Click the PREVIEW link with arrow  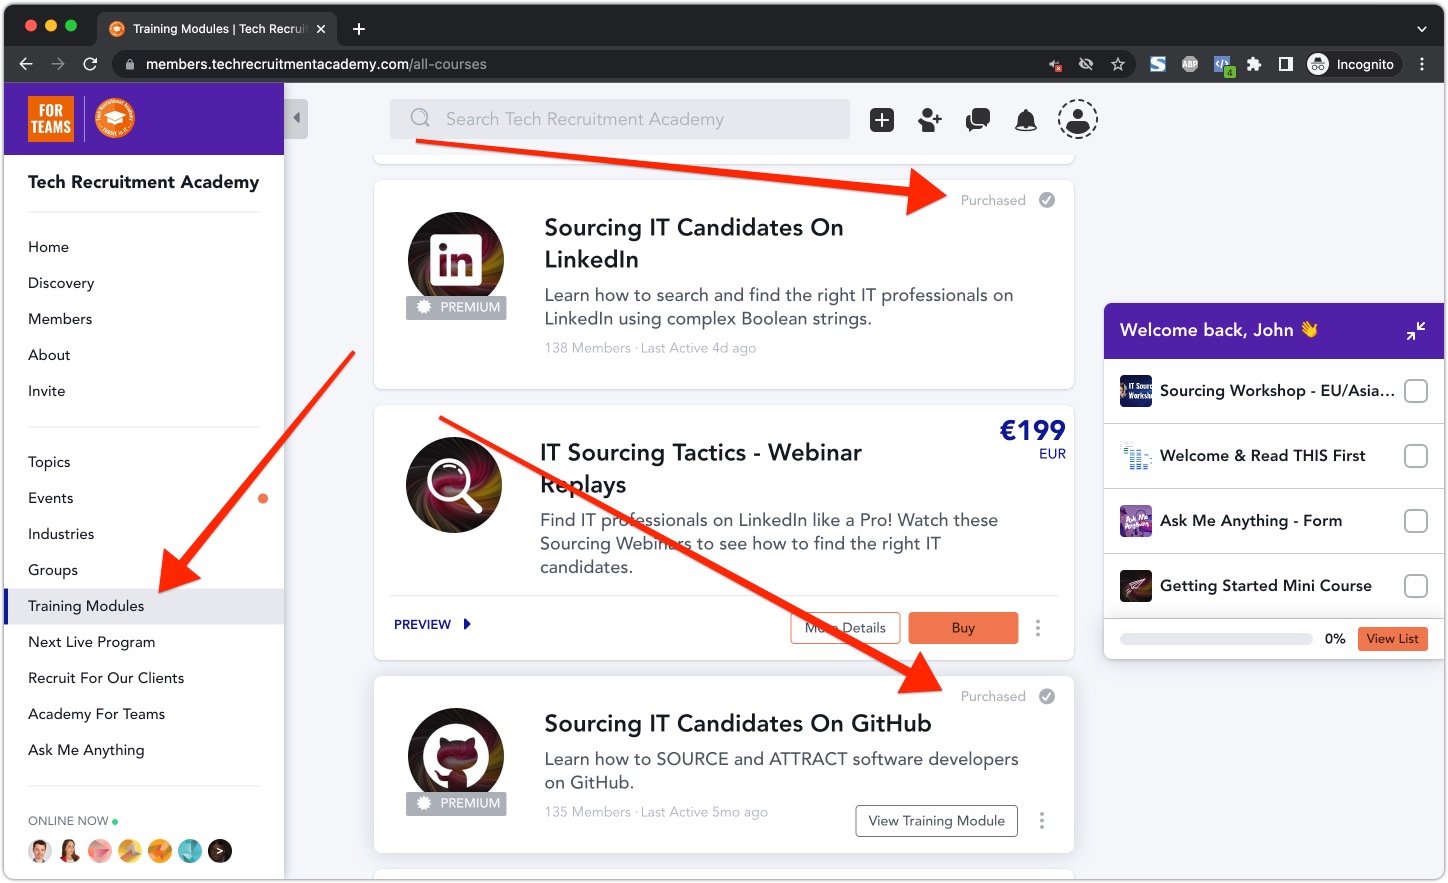pos(432,624)
